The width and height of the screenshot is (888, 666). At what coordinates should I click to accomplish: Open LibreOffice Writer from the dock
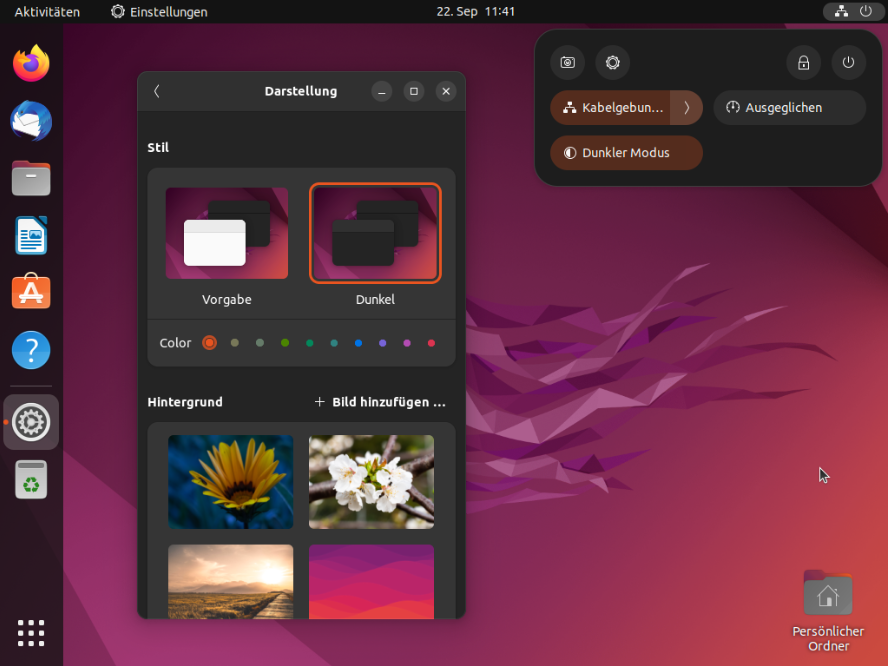(x=30, y=235)
